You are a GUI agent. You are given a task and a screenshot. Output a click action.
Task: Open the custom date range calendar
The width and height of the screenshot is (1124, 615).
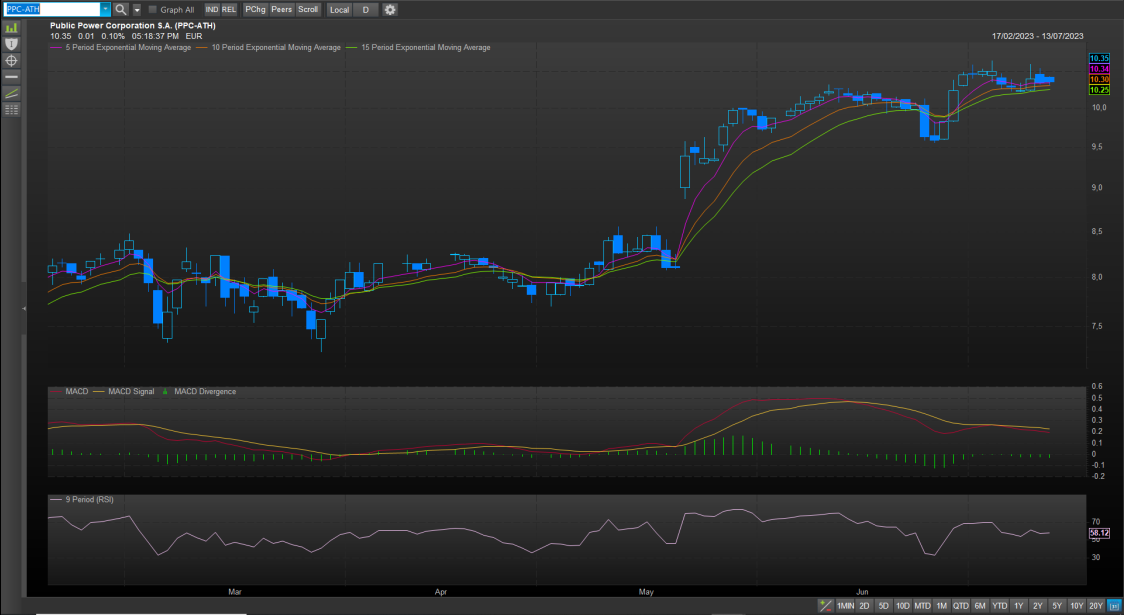(x=1114, y=606)
